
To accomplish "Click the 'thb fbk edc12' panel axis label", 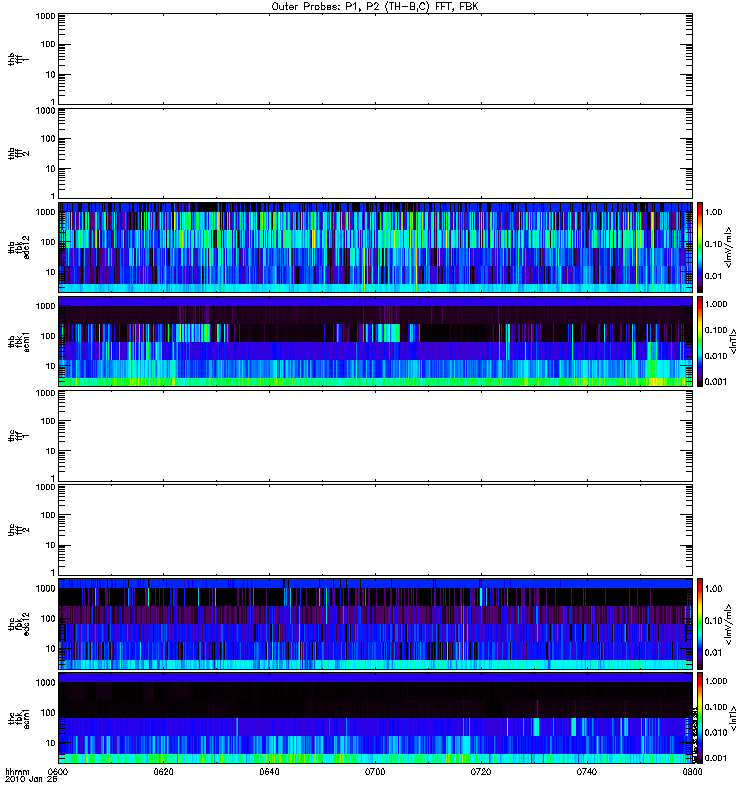I will click(x=18, y=247).
